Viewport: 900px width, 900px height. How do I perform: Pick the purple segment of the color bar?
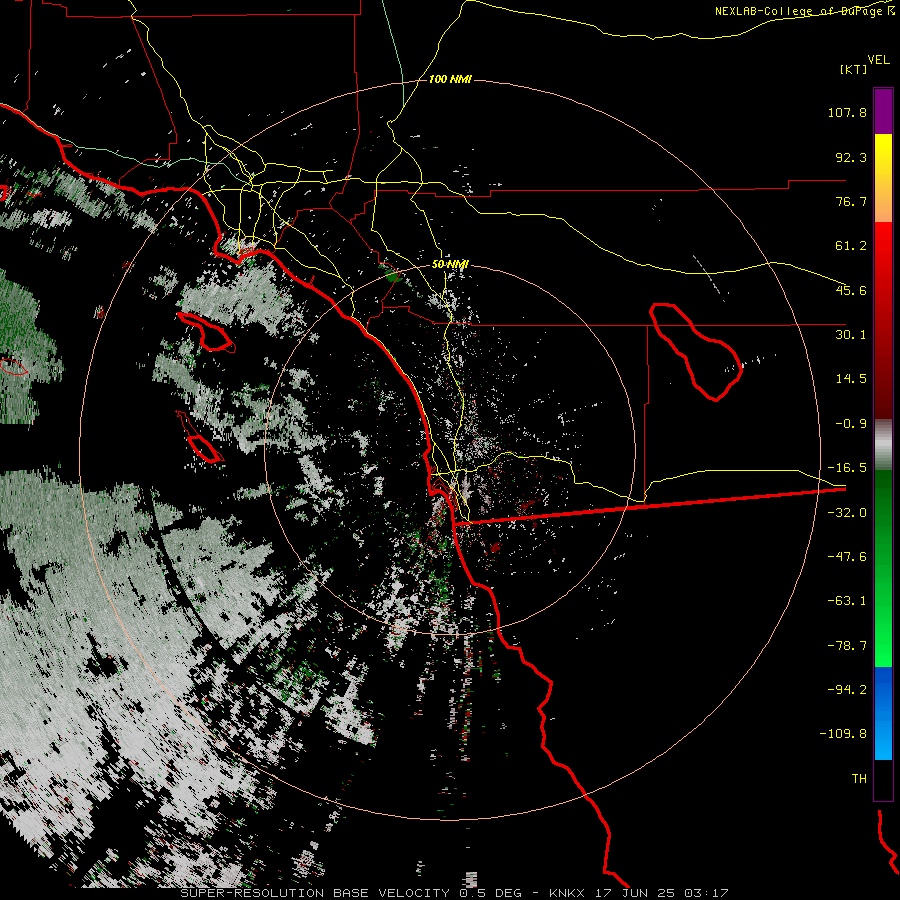883,111
